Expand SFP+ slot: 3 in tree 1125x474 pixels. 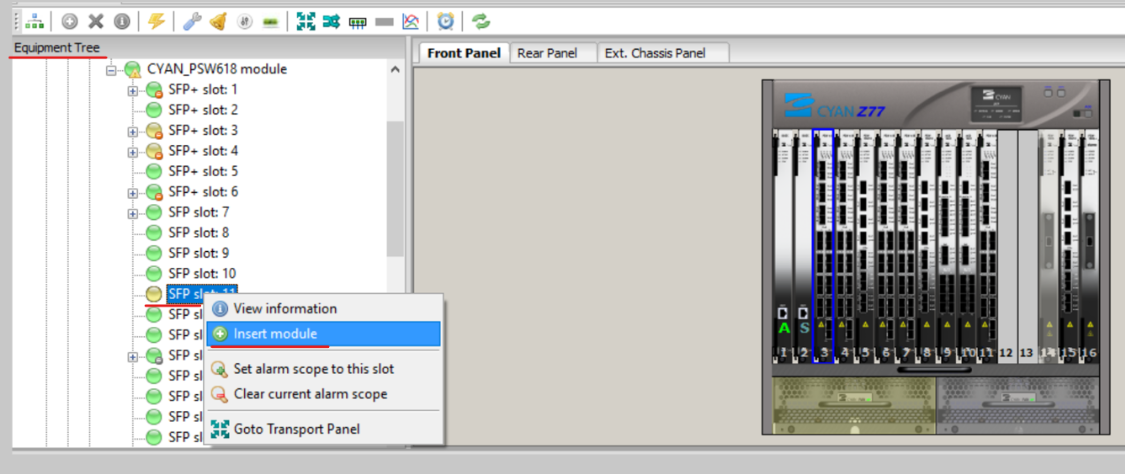click(132, 131)
